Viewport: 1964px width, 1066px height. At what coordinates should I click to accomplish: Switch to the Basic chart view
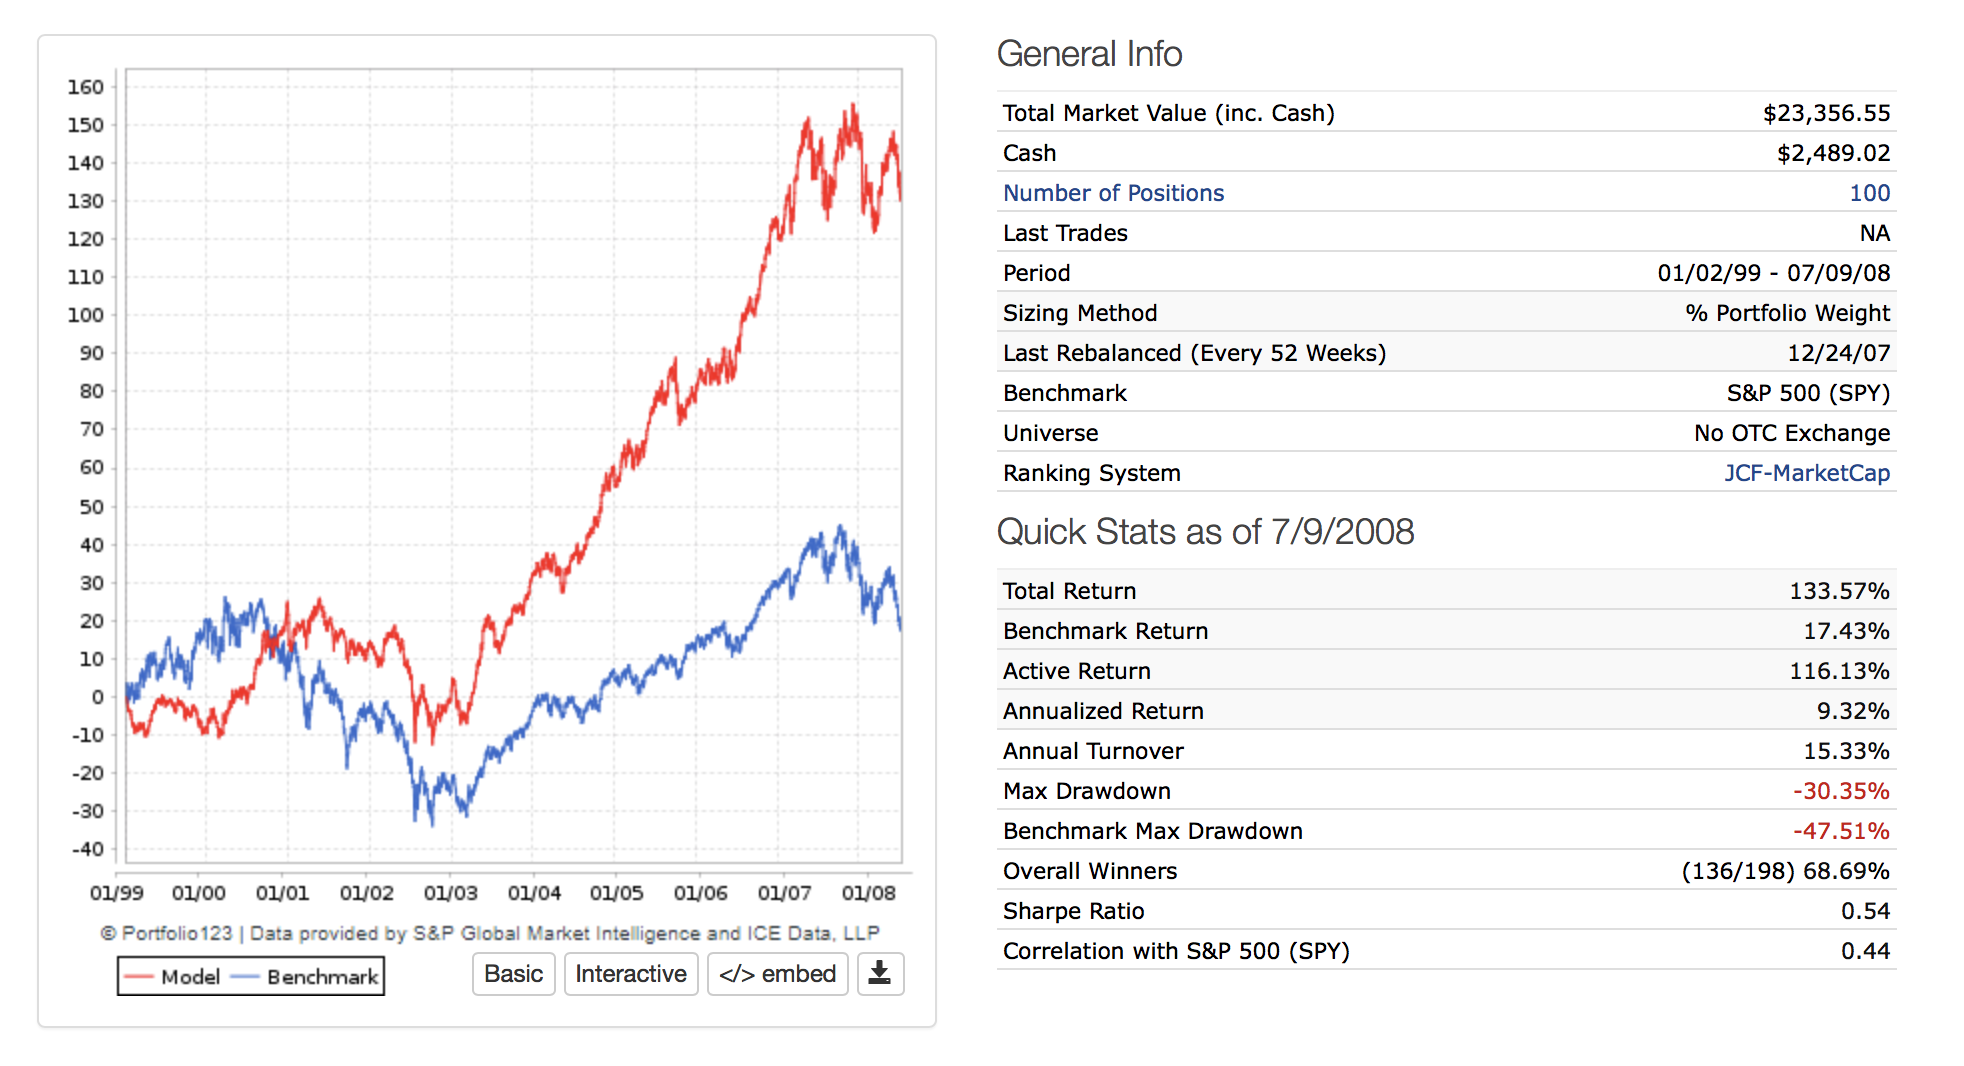(x=513, y=974)
